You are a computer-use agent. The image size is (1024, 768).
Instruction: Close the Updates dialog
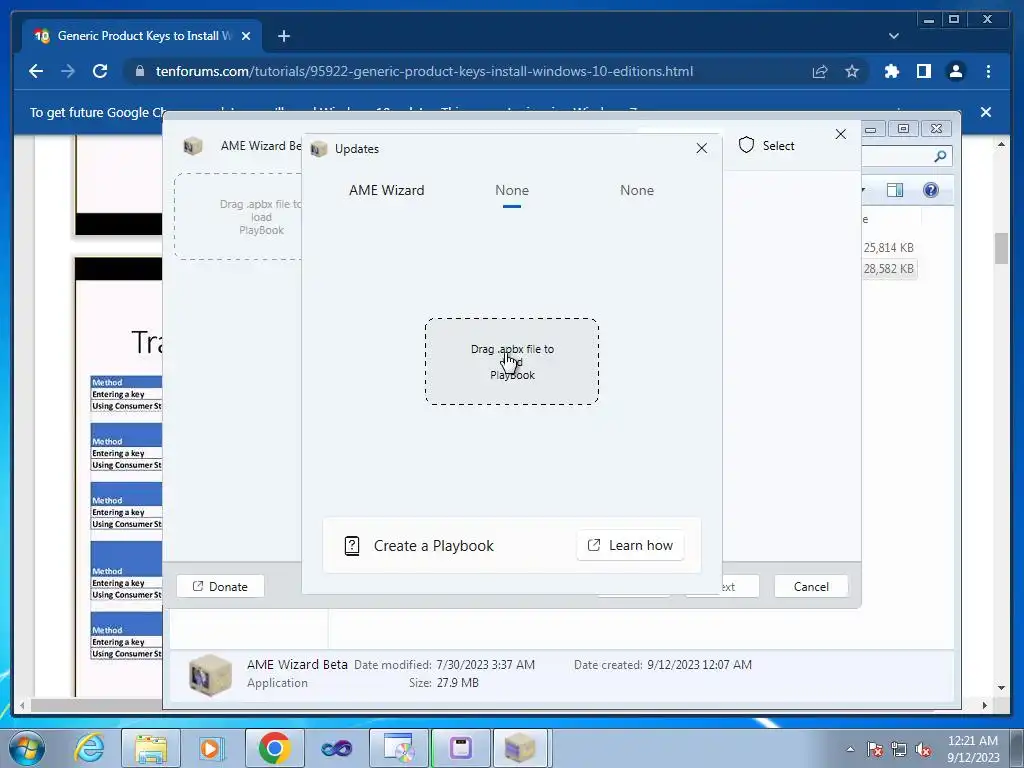(701, 148)
